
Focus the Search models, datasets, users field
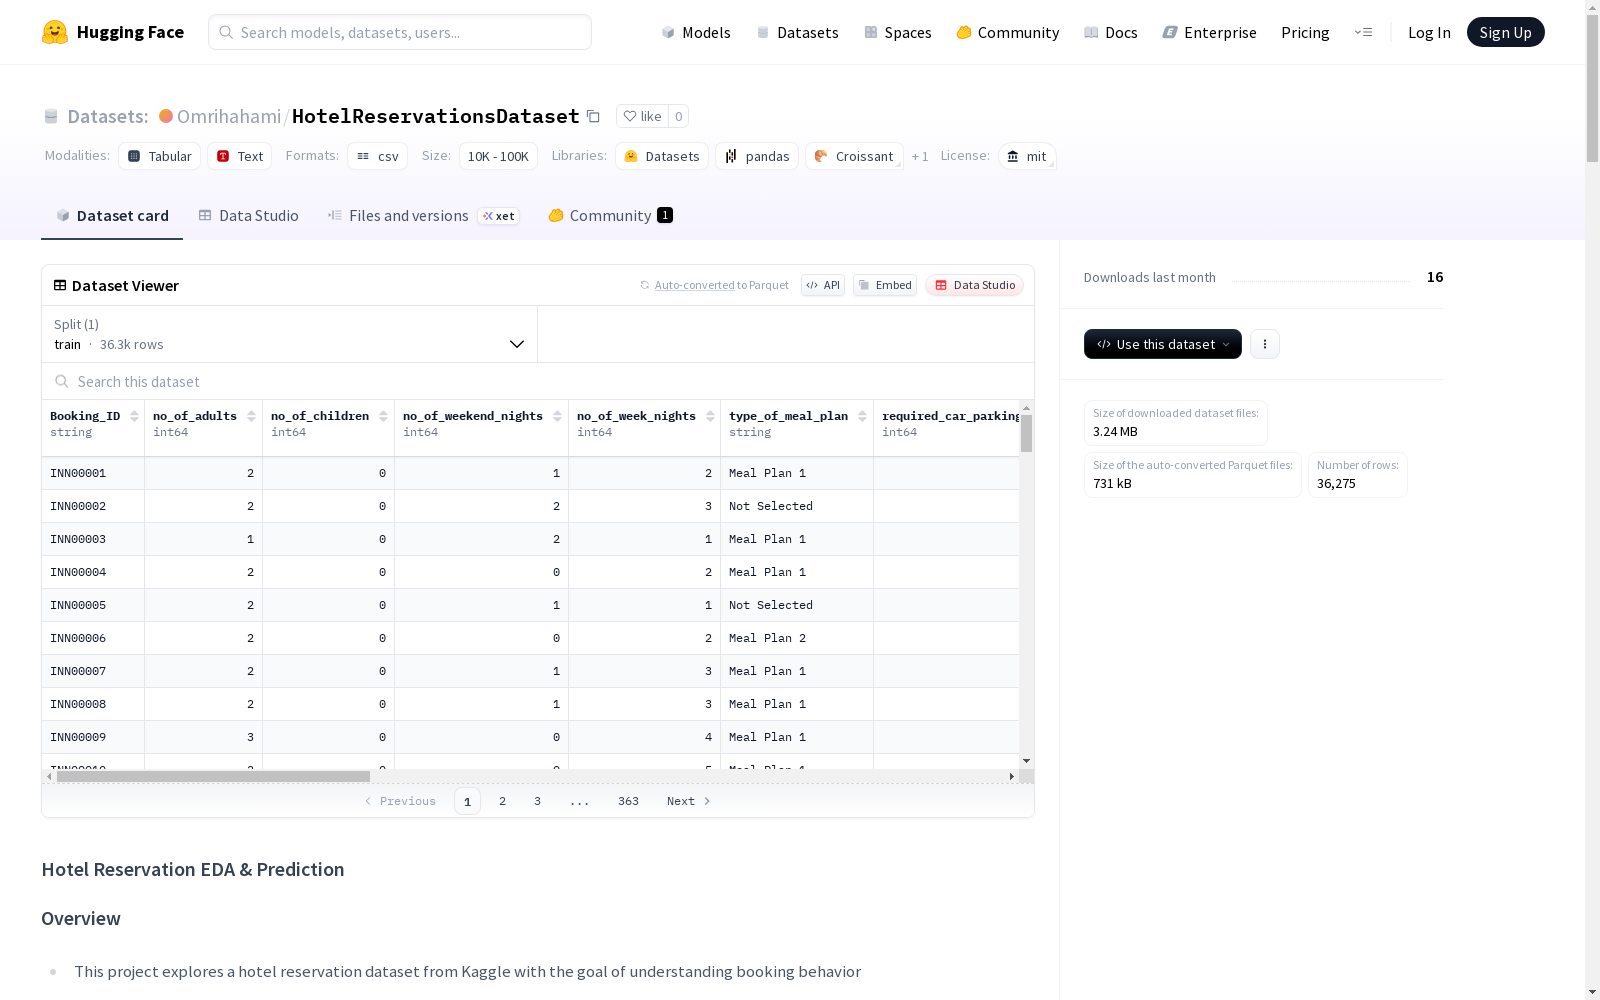coord(400,32)
